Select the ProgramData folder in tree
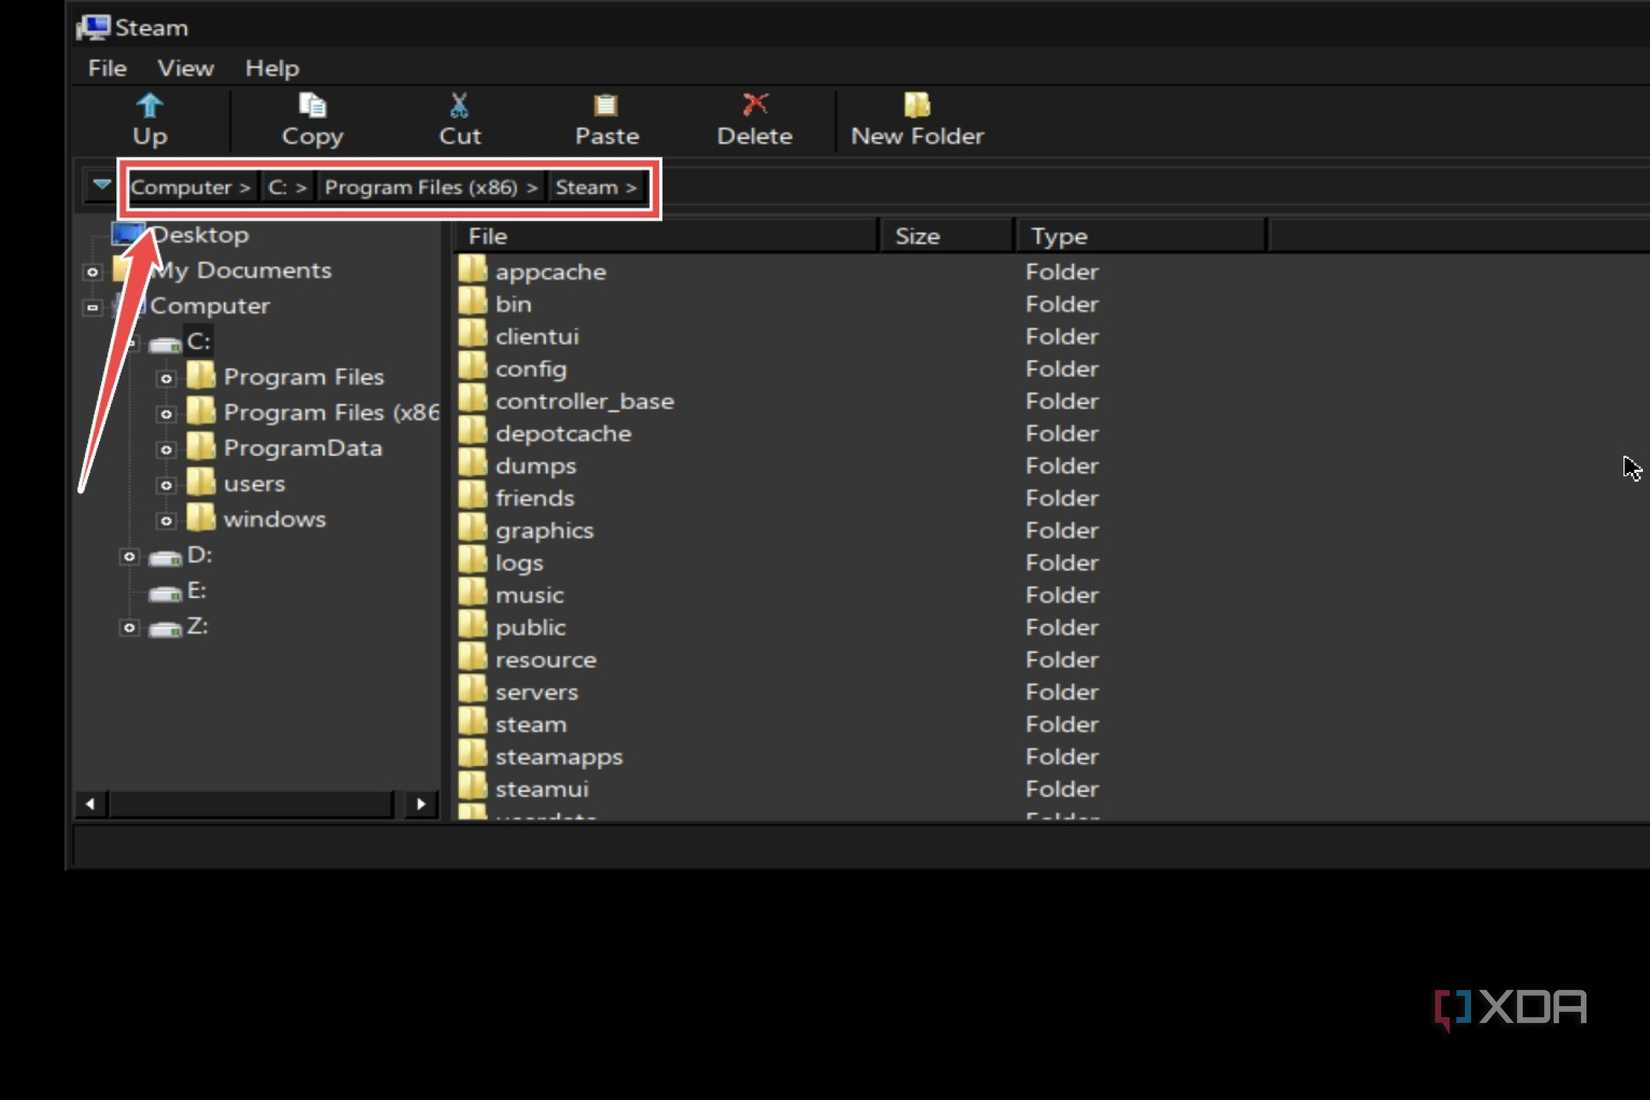The width and height of the screenshot is (1650, 1100). (303, 448)
